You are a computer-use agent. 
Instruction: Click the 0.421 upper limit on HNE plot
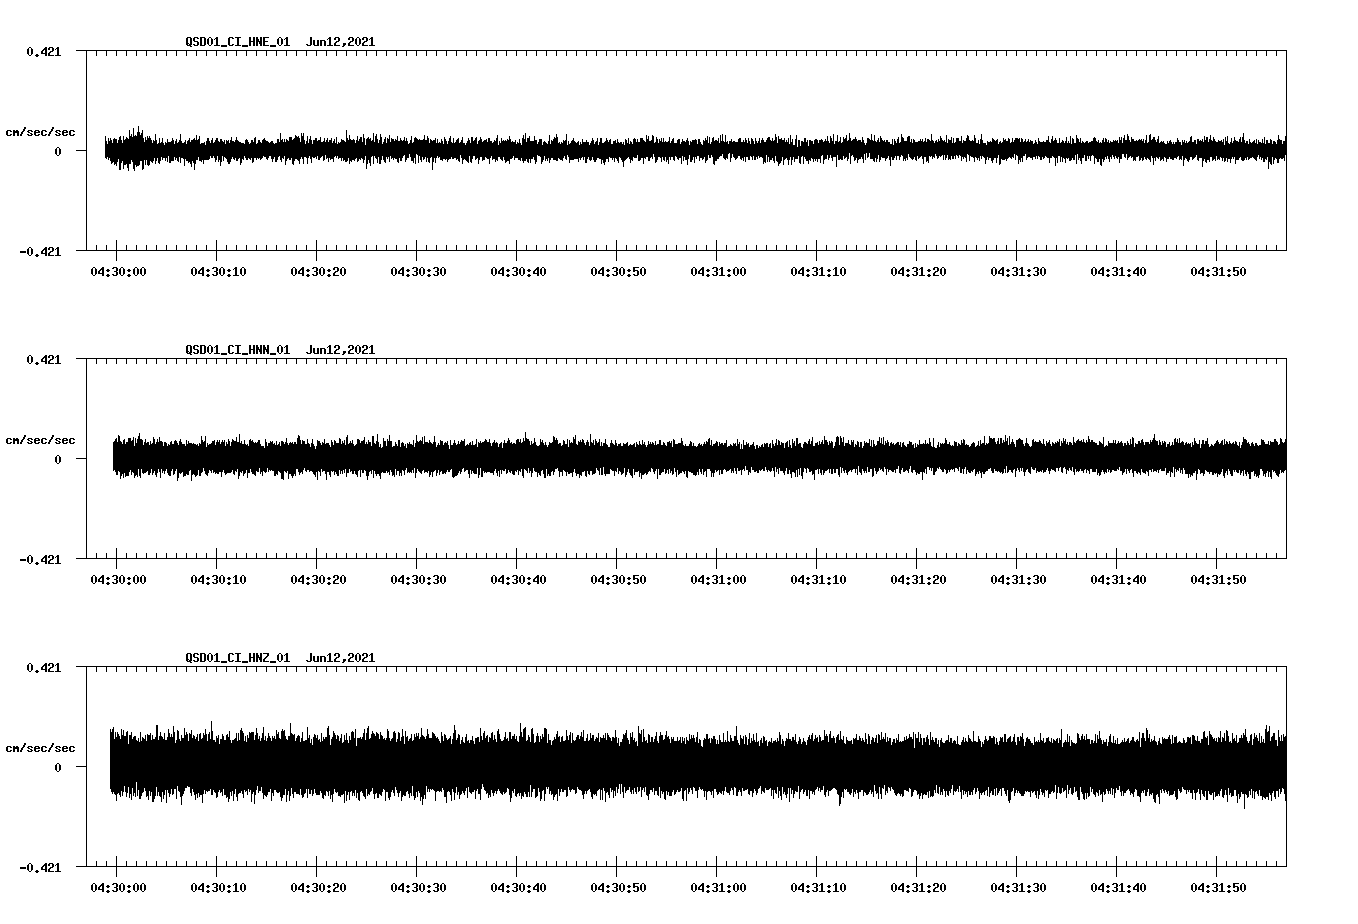[x=43, y=52]
